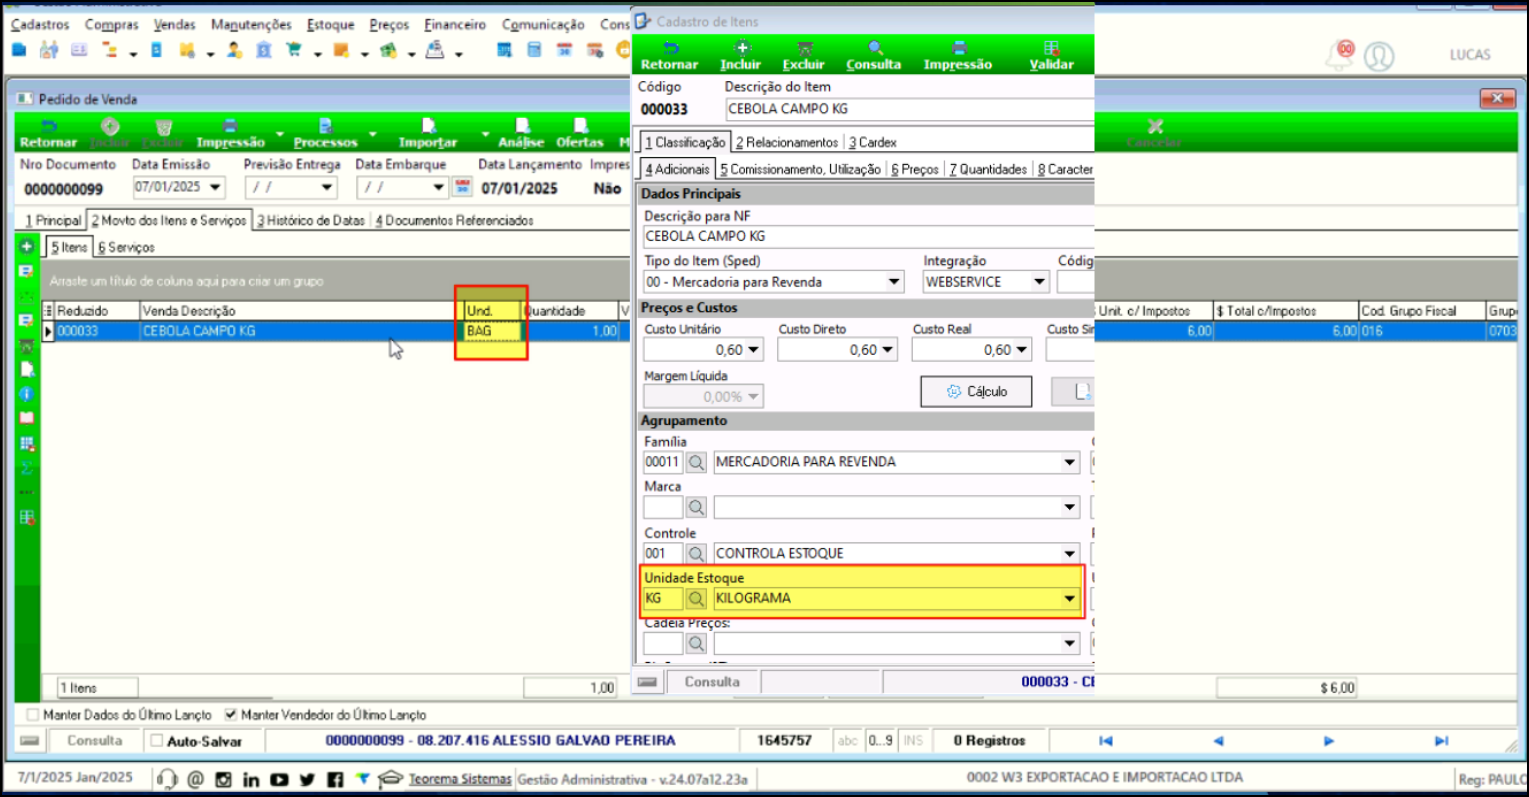Go to next record arrow
This screenshot has height=797, width=1529.
coord(1328,741)
